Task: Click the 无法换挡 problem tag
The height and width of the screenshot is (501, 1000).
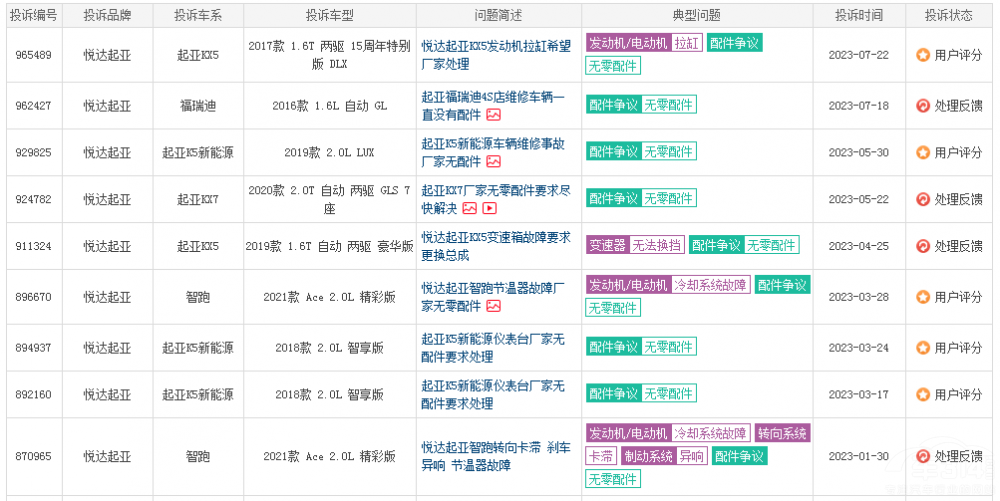Action: point(657,245)
